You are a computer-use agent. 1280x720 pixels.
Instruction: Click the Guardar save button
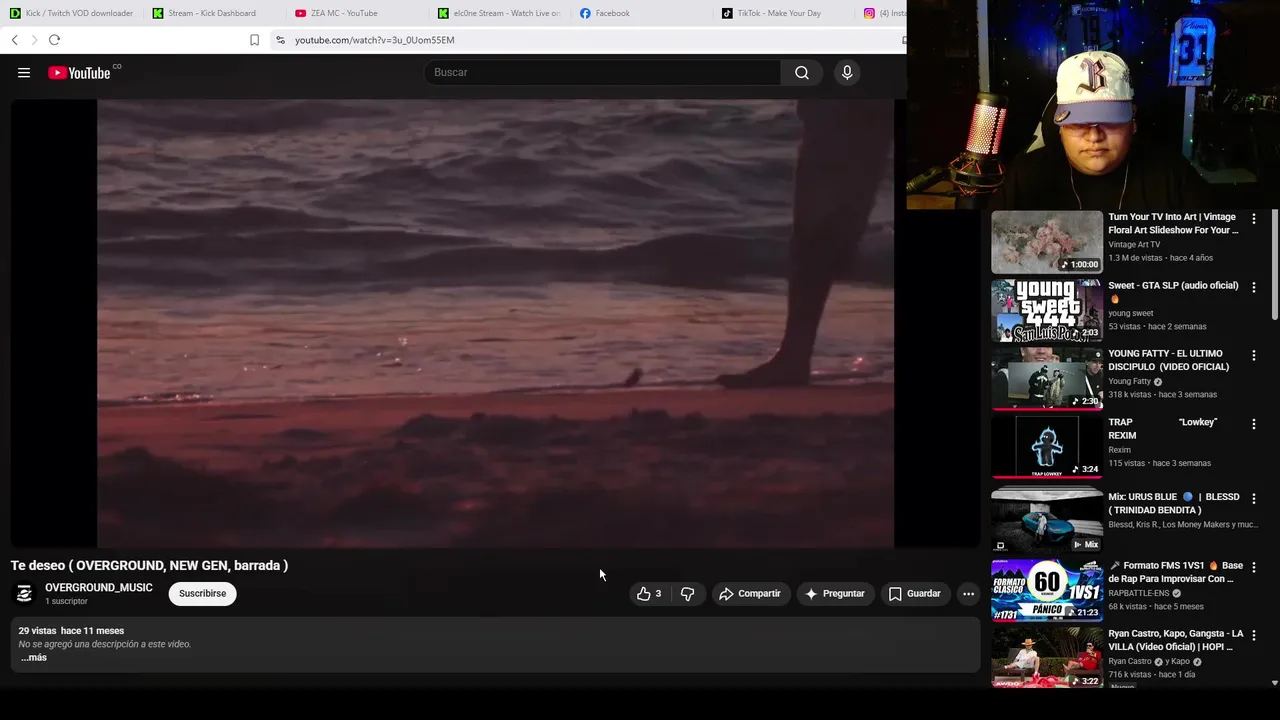(914, 594)
